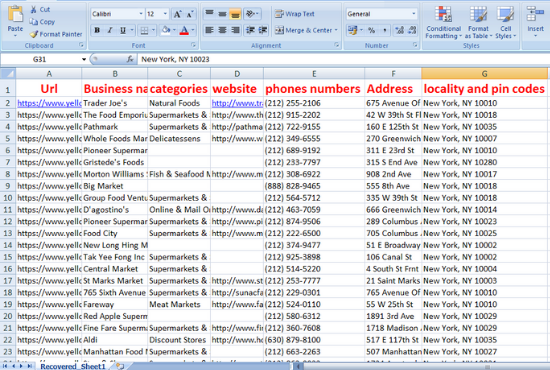
Task: Set top vertical alignment
Action: click(209, 14)
